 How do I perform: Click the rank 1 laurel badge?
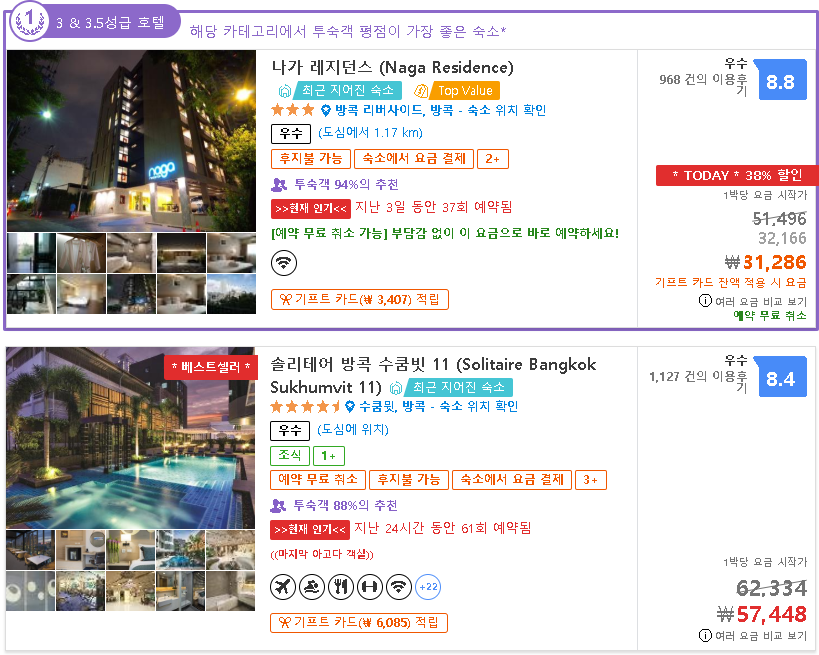tap(29, 21)
